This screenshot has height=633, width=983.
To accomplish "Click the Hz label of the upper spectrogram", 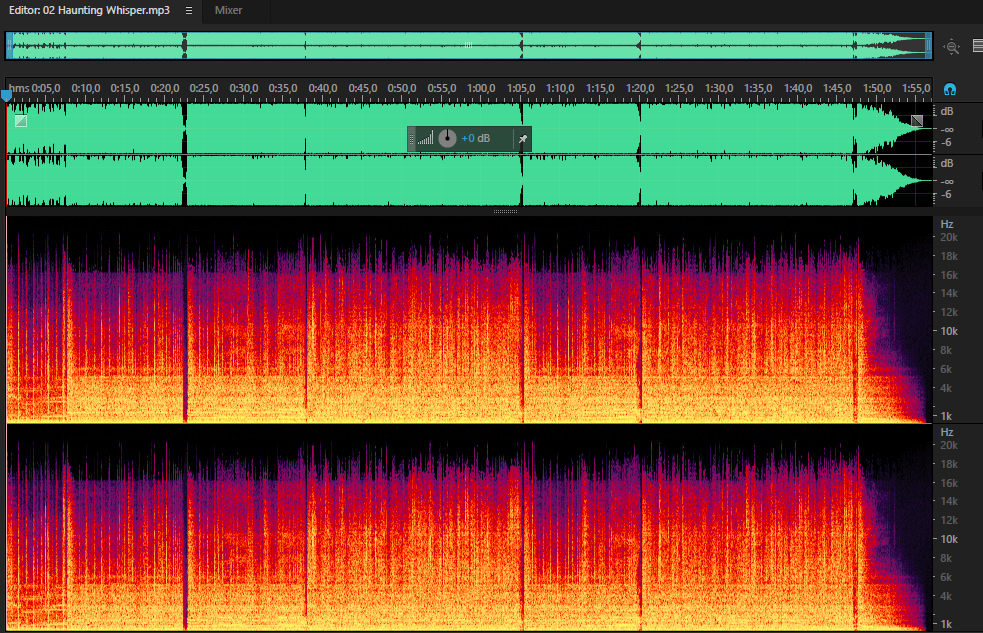I will point(947,224).
